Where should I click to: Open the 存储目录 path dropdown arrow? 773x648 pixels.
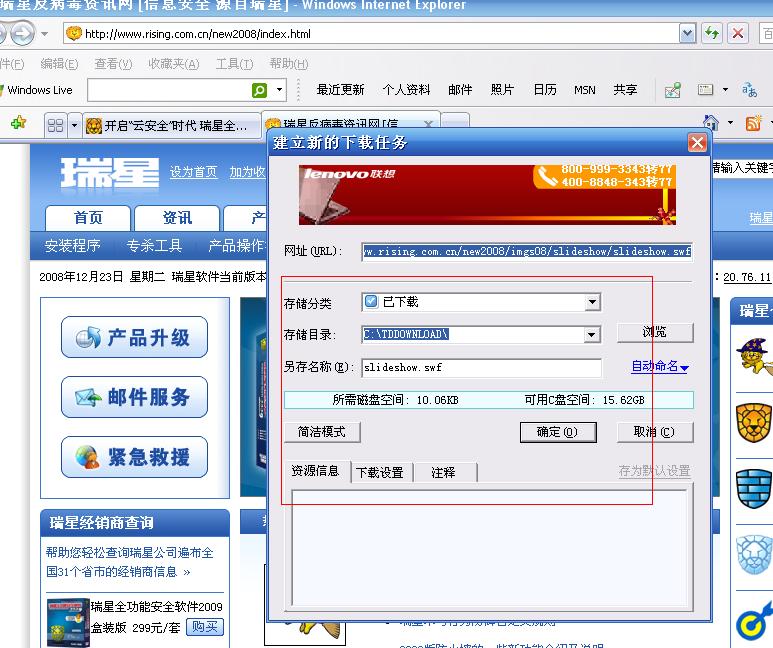coord(592,335)
